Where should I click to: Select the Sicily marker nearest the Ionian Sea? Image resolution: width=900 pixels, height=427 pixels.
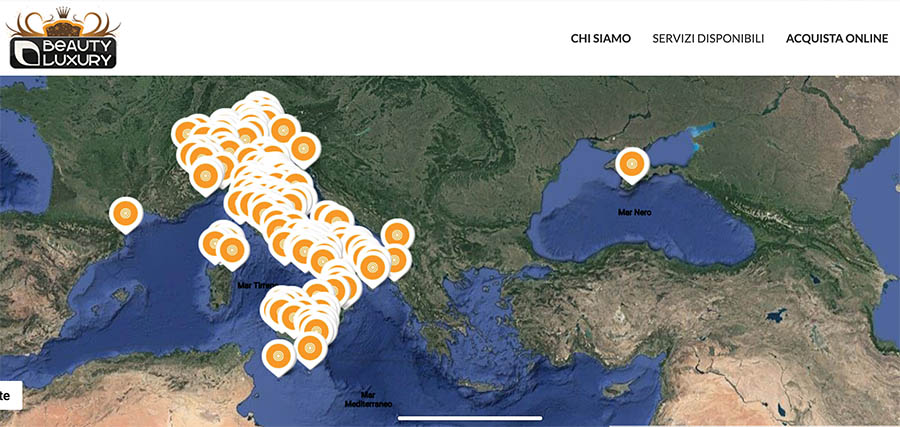click(x=311, y=348)
